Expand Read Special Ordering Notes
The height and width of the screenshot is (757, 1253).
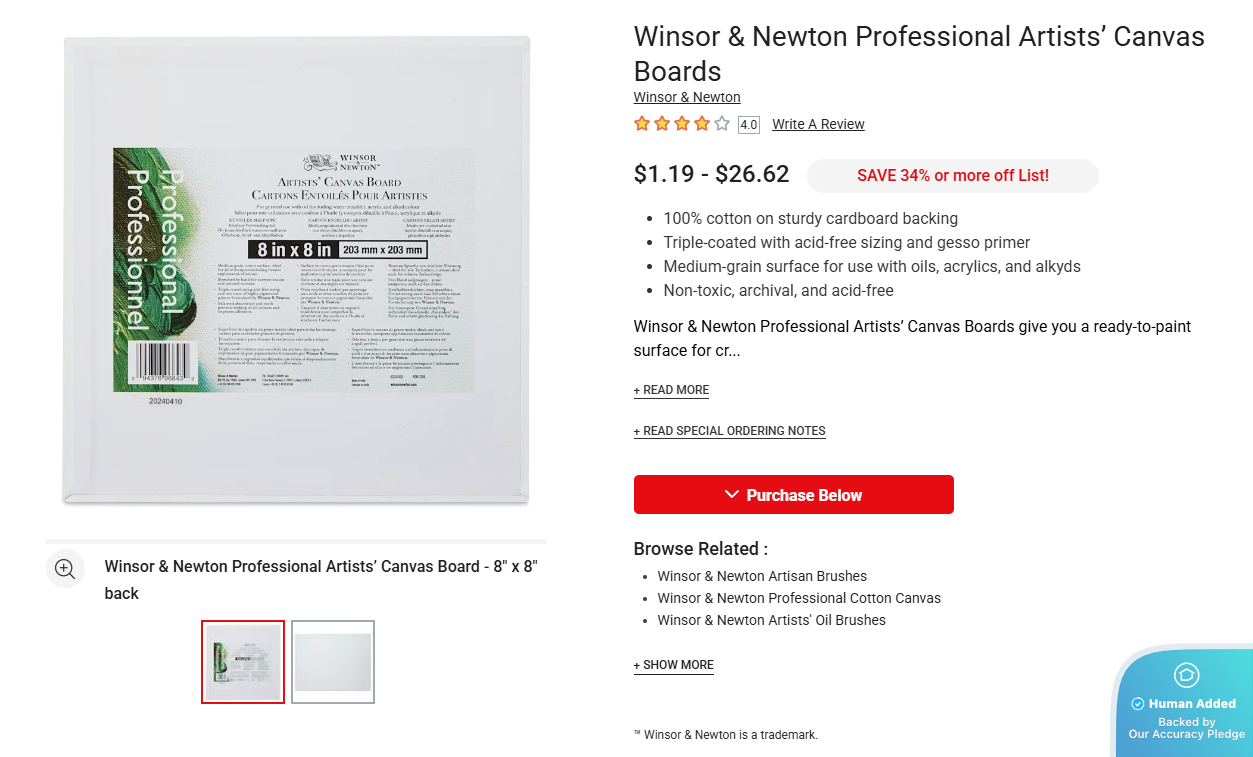pos(729,431)
